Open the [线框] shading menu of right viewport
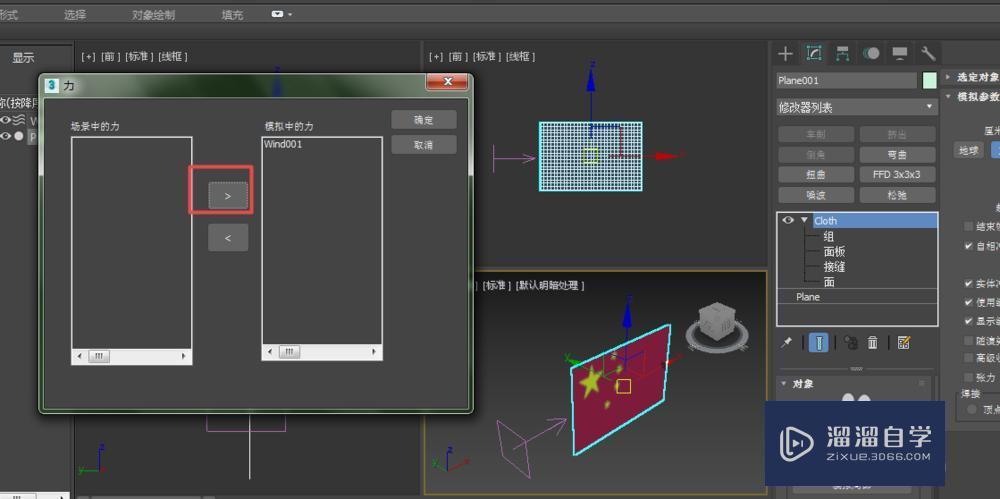The image size is (1000, 499). pyautogui.click(x=520, y=57)
